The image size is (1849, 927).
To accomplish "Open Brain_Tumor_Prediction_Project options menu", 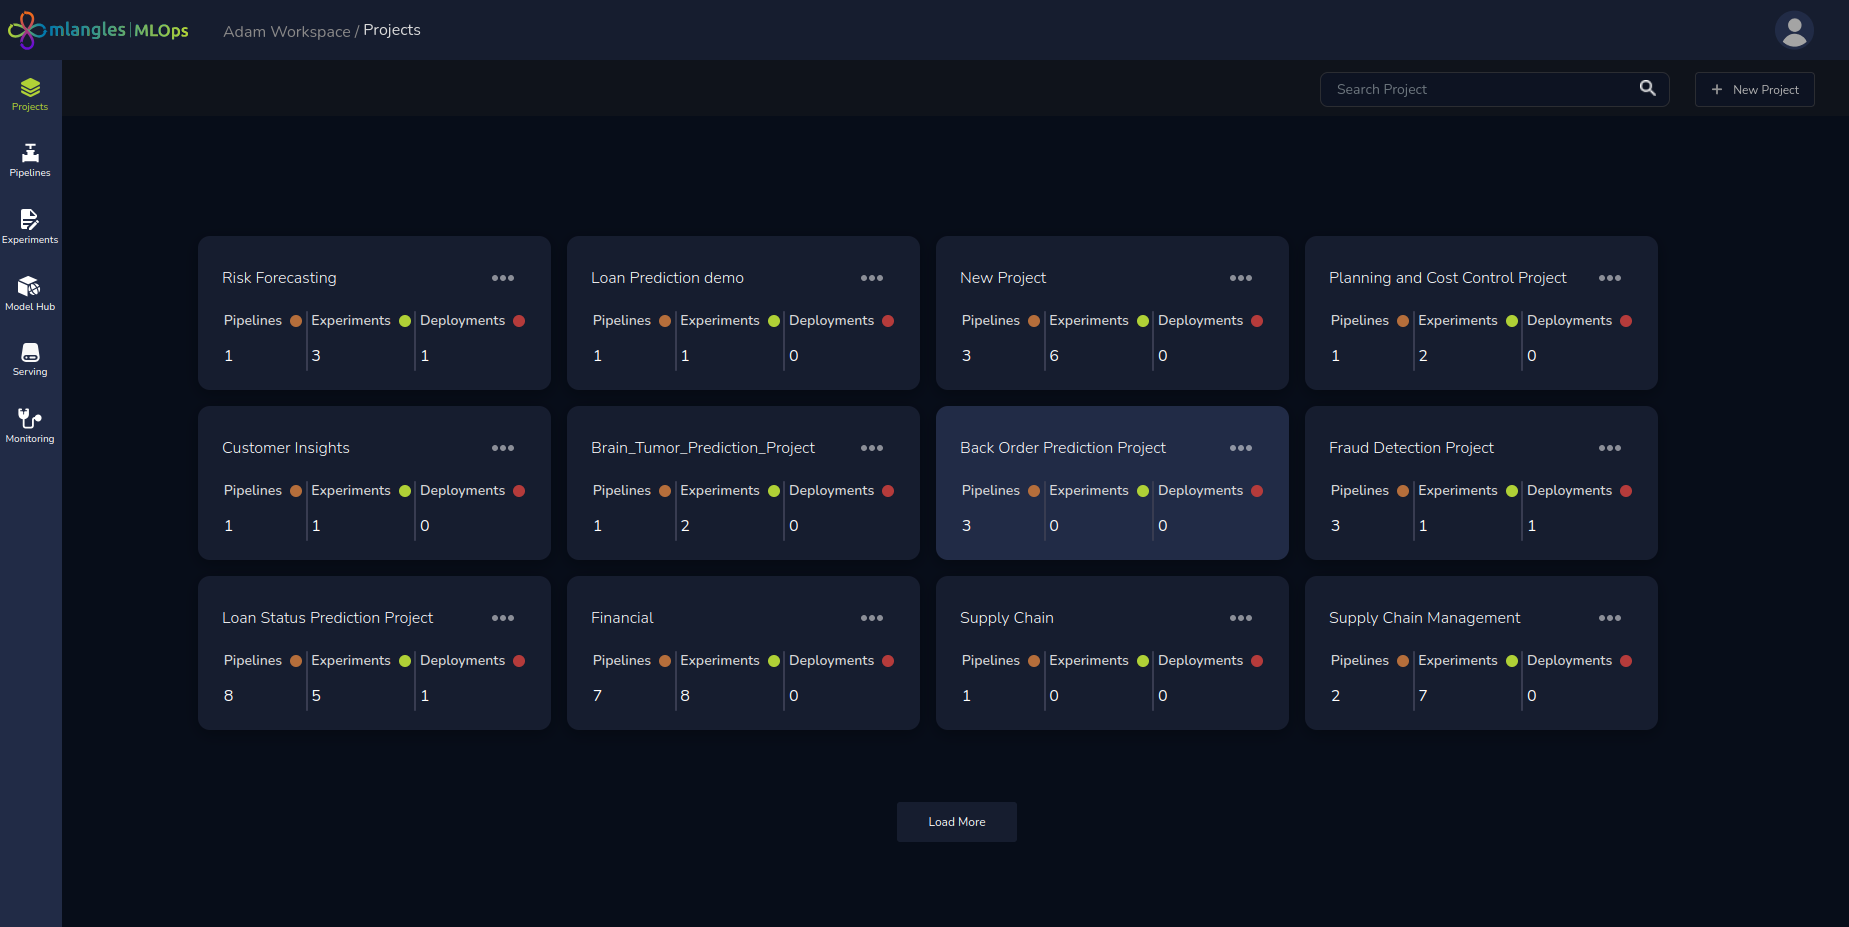I will pyautogui.click(x=872, y=448).
